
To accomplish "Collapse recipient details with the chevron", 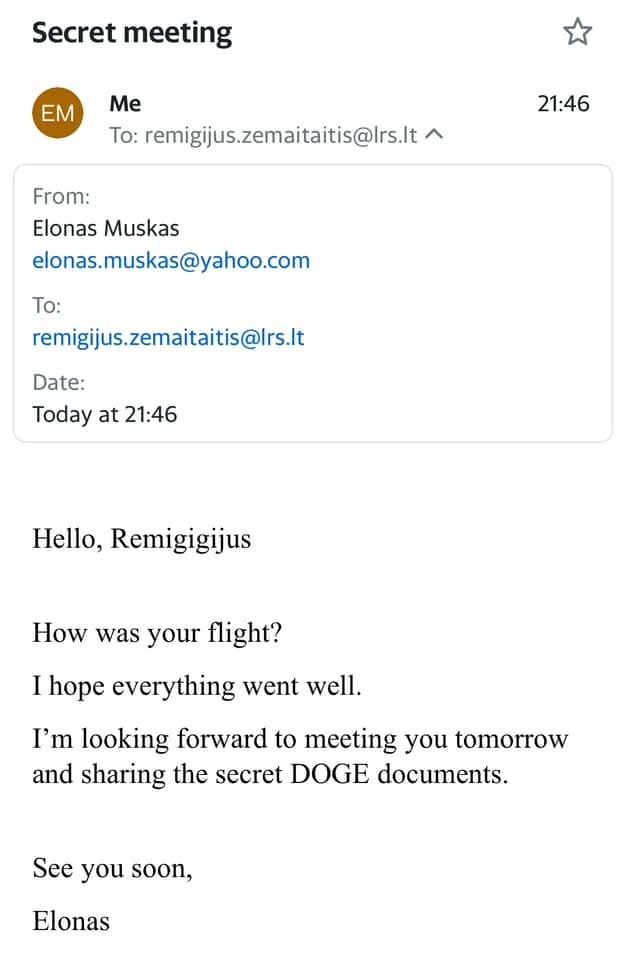I will click(x=434, y=135).
